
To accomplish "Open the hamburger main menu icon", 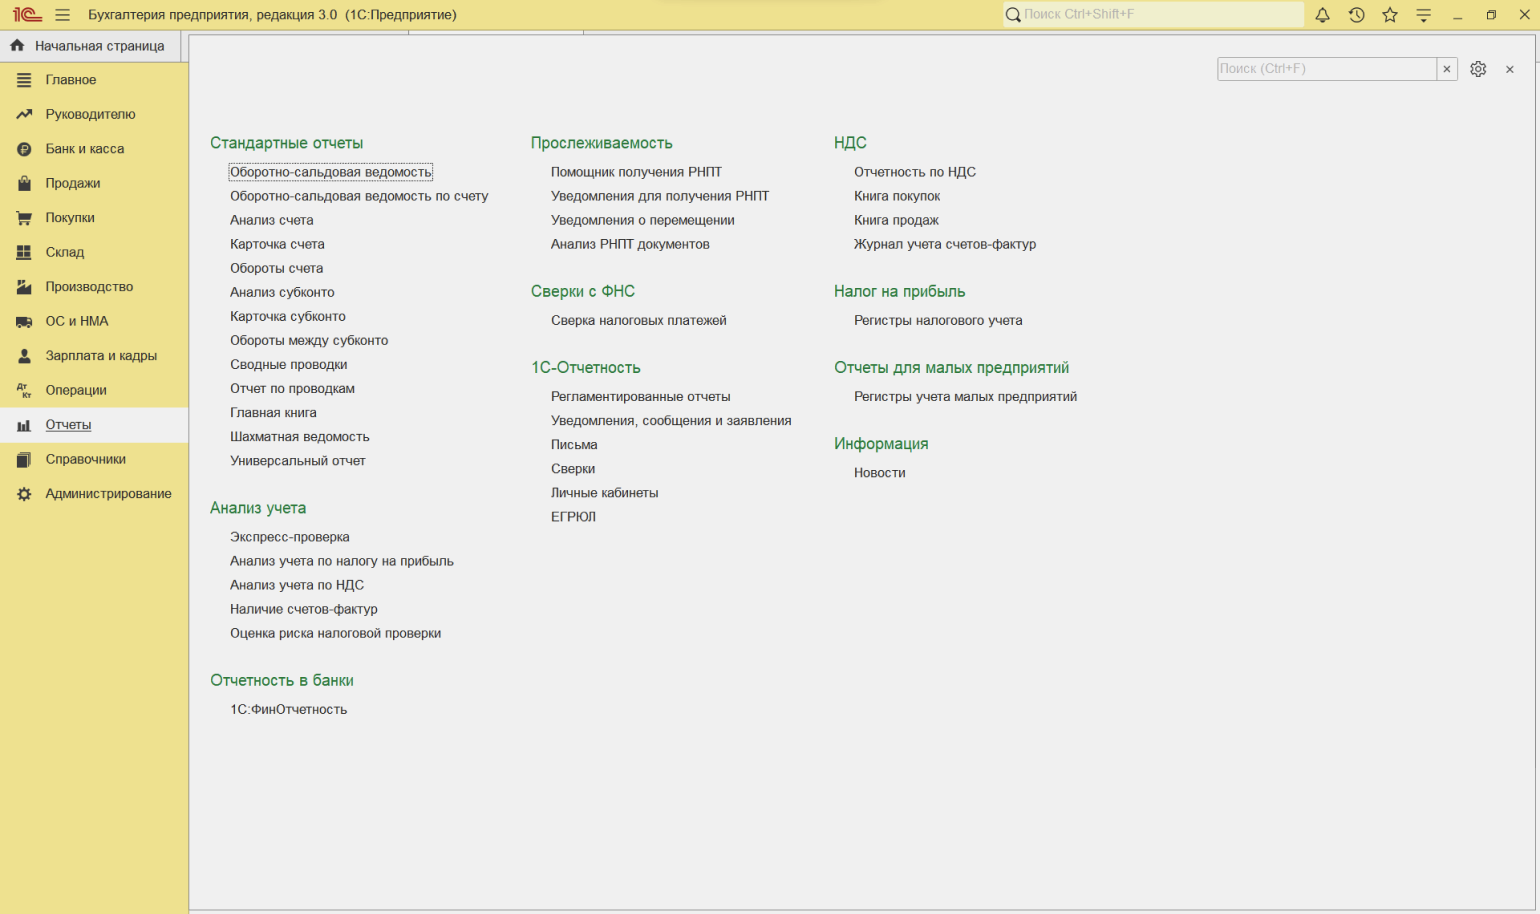I will tap(62, 15).
